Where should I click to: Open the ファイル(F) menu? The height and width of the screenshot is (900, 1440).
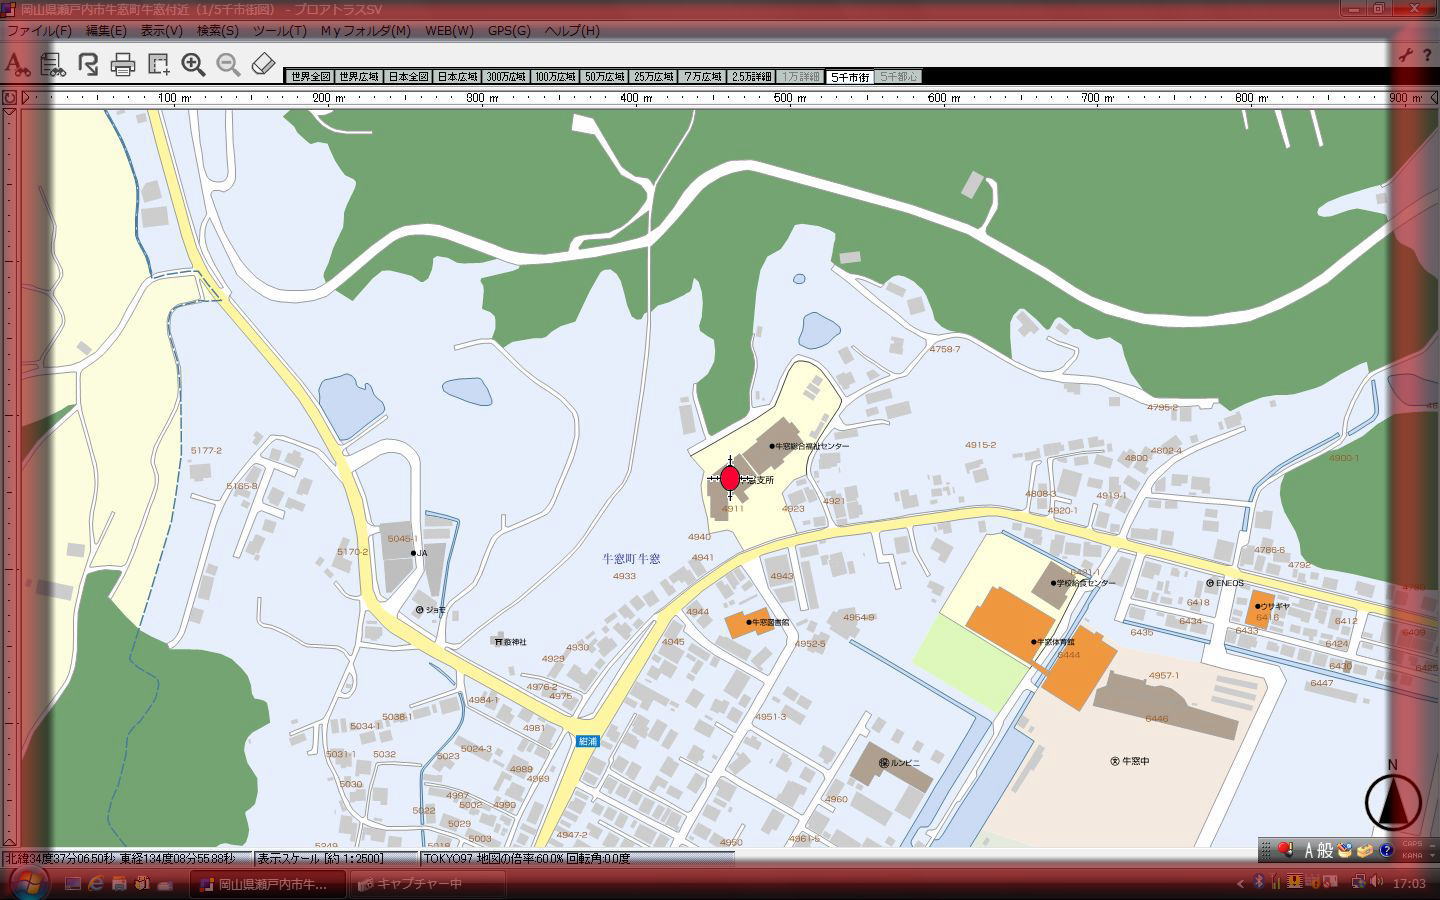39,30
